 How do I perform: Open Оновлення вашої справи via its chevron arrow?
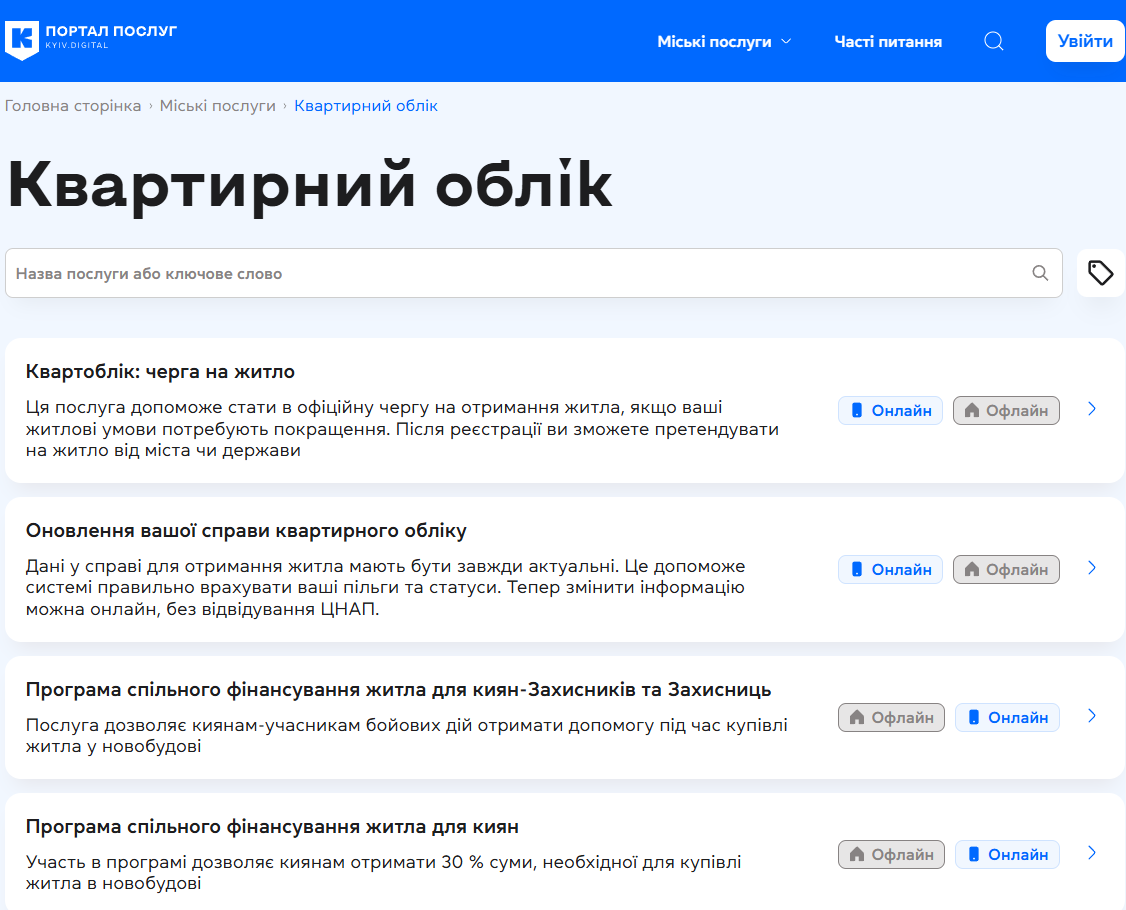(1091, 568)
